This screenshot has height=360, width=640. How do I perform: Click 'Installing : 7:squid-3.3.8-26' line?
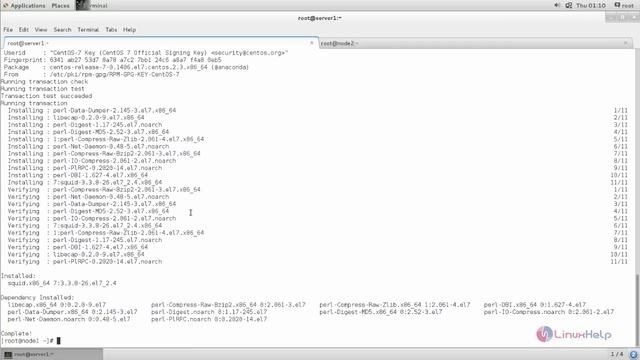[85, 182]
